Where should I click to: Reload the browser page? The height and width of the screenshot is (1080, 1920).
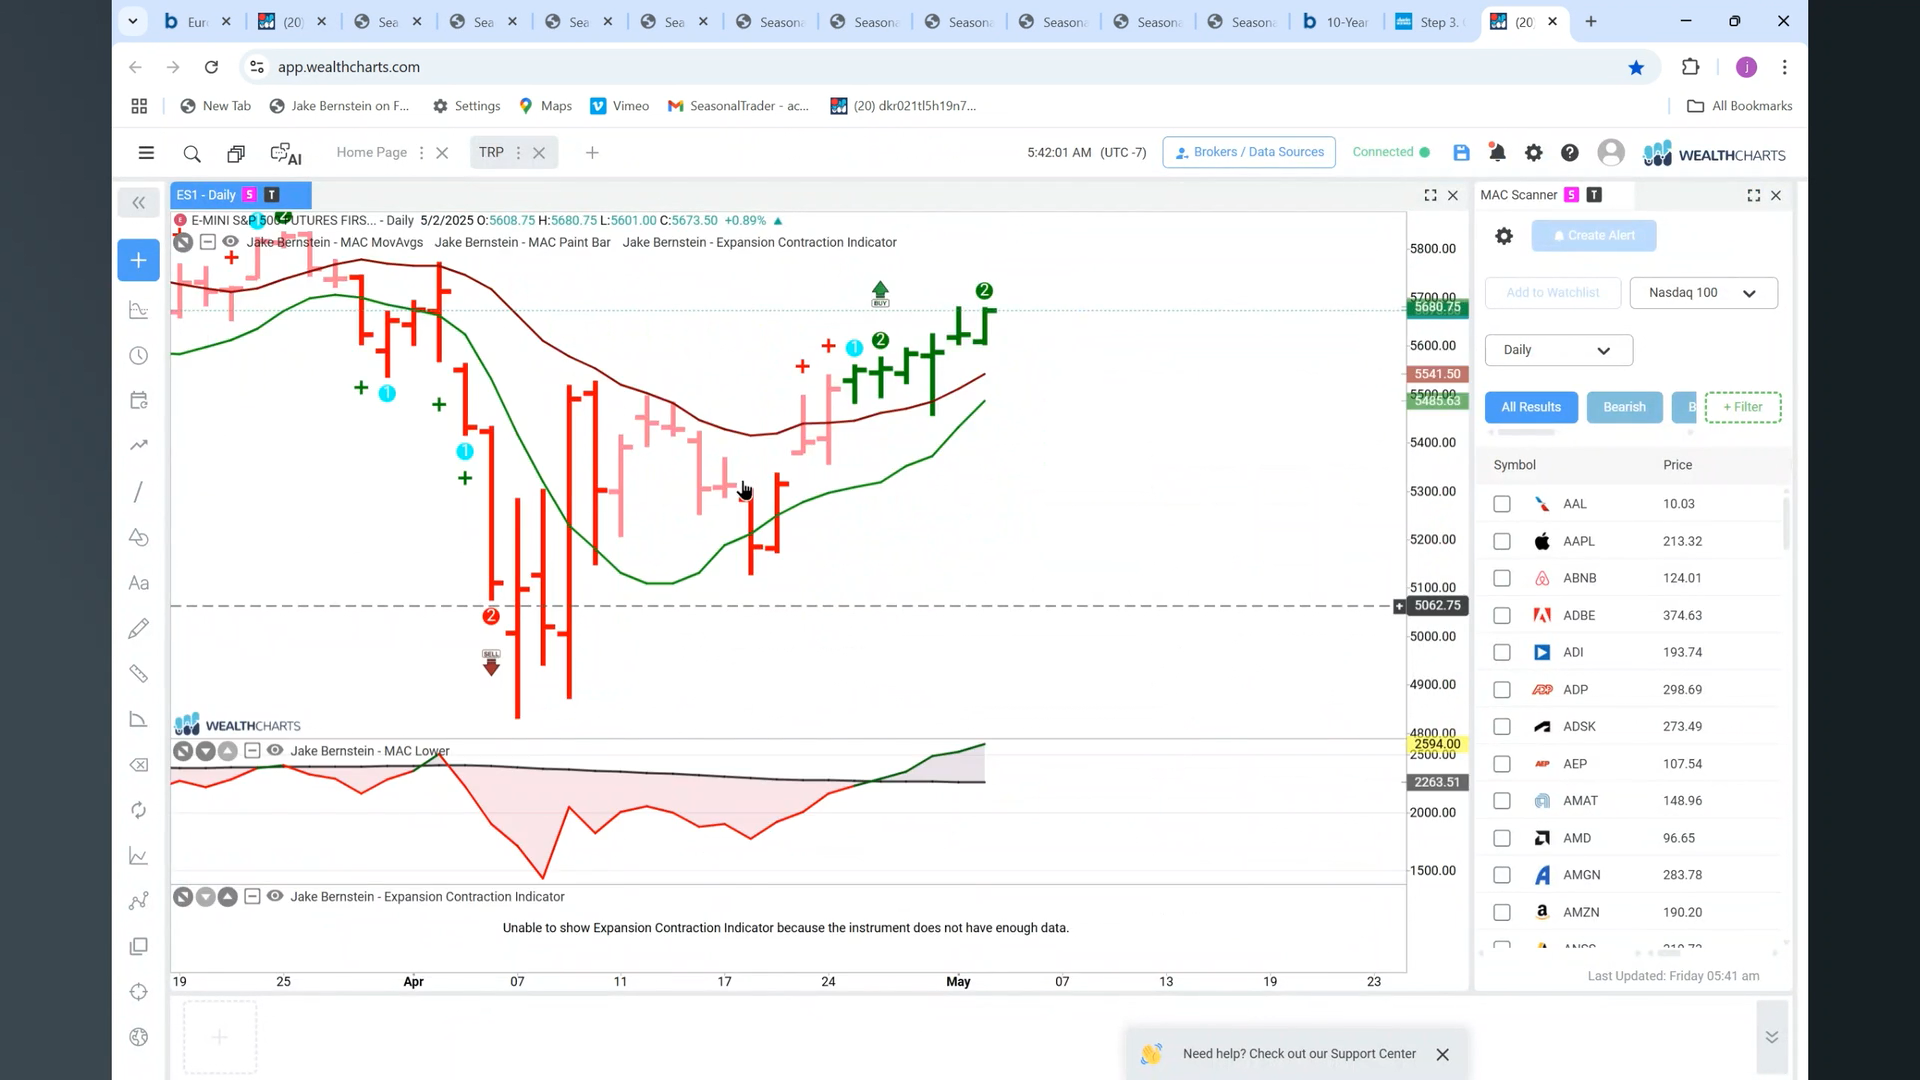[x=211, y=67]
